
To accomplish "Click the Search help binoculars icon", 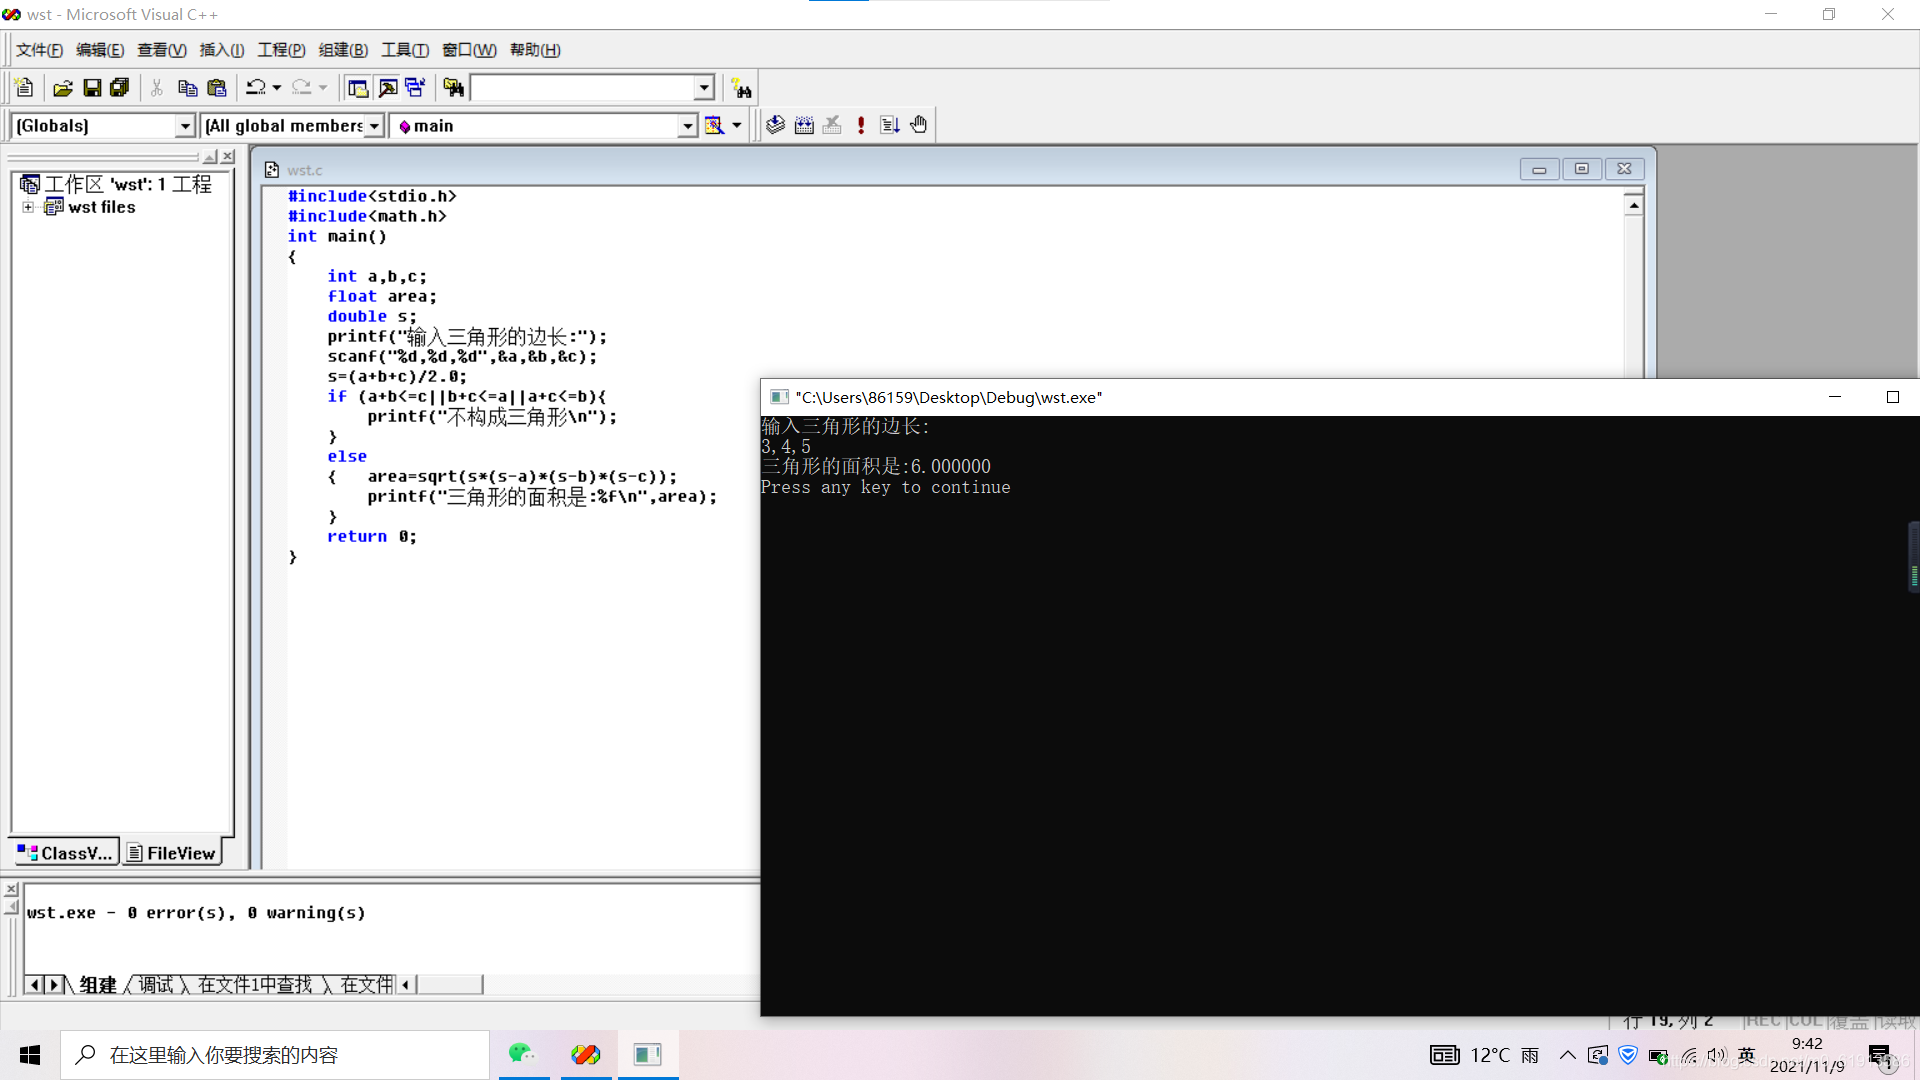I will [x=741, y=88].
